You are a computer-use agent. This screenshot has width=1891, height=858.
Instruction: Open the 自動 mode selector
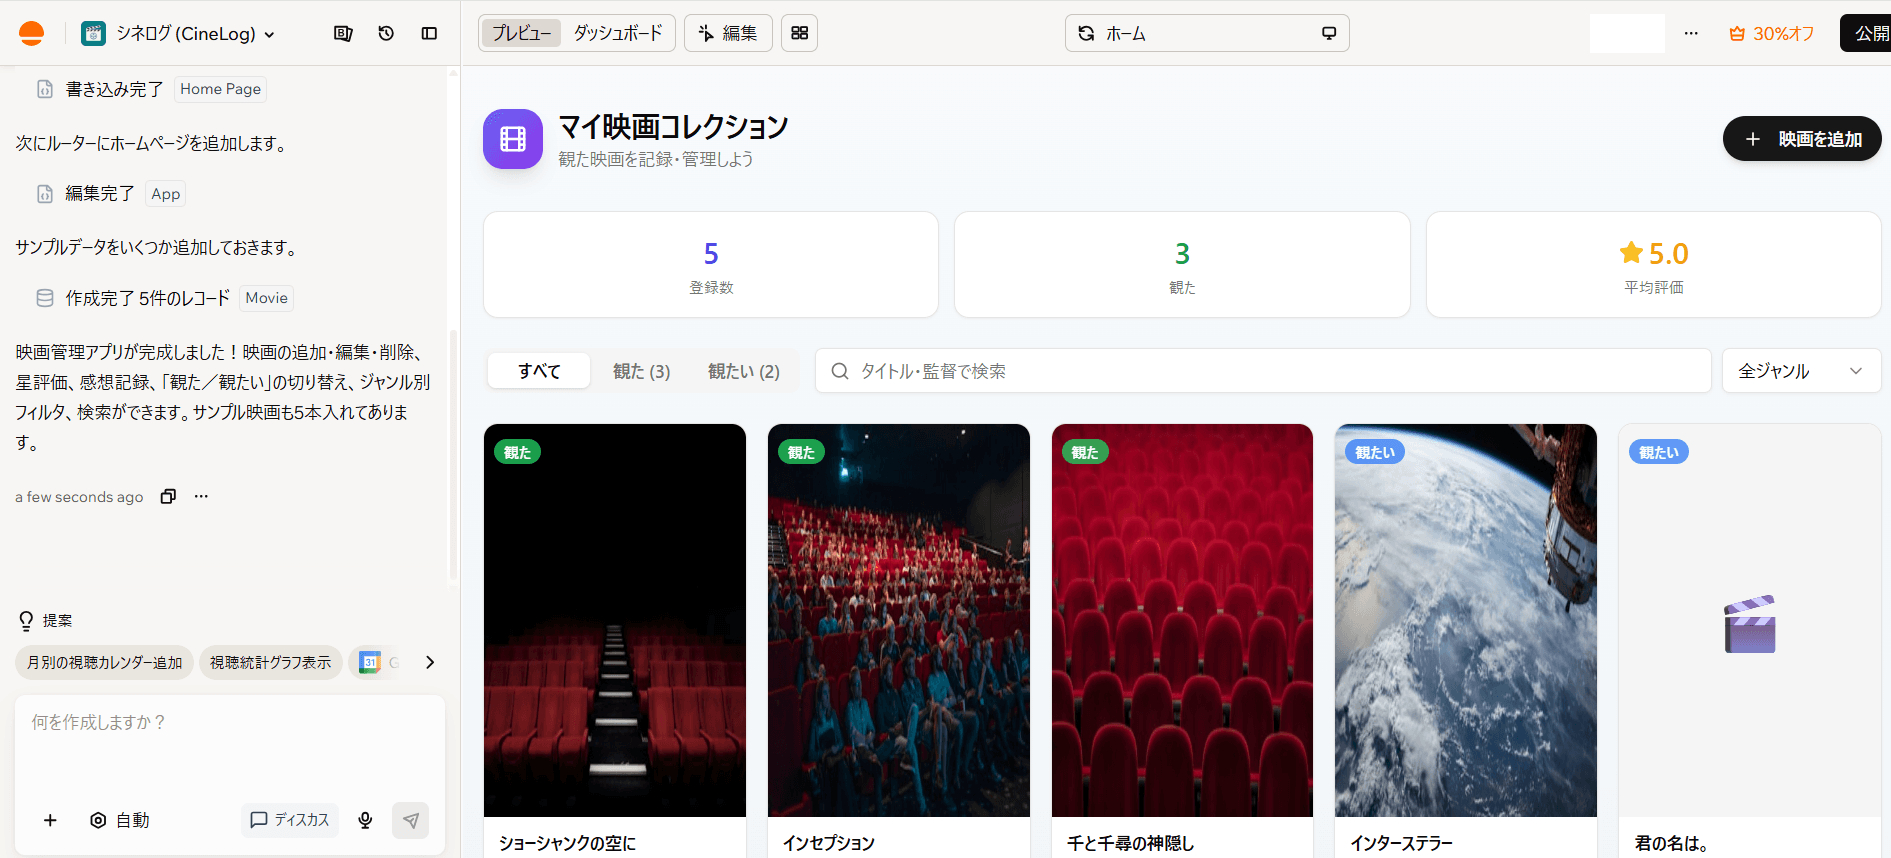pos(120,820)
